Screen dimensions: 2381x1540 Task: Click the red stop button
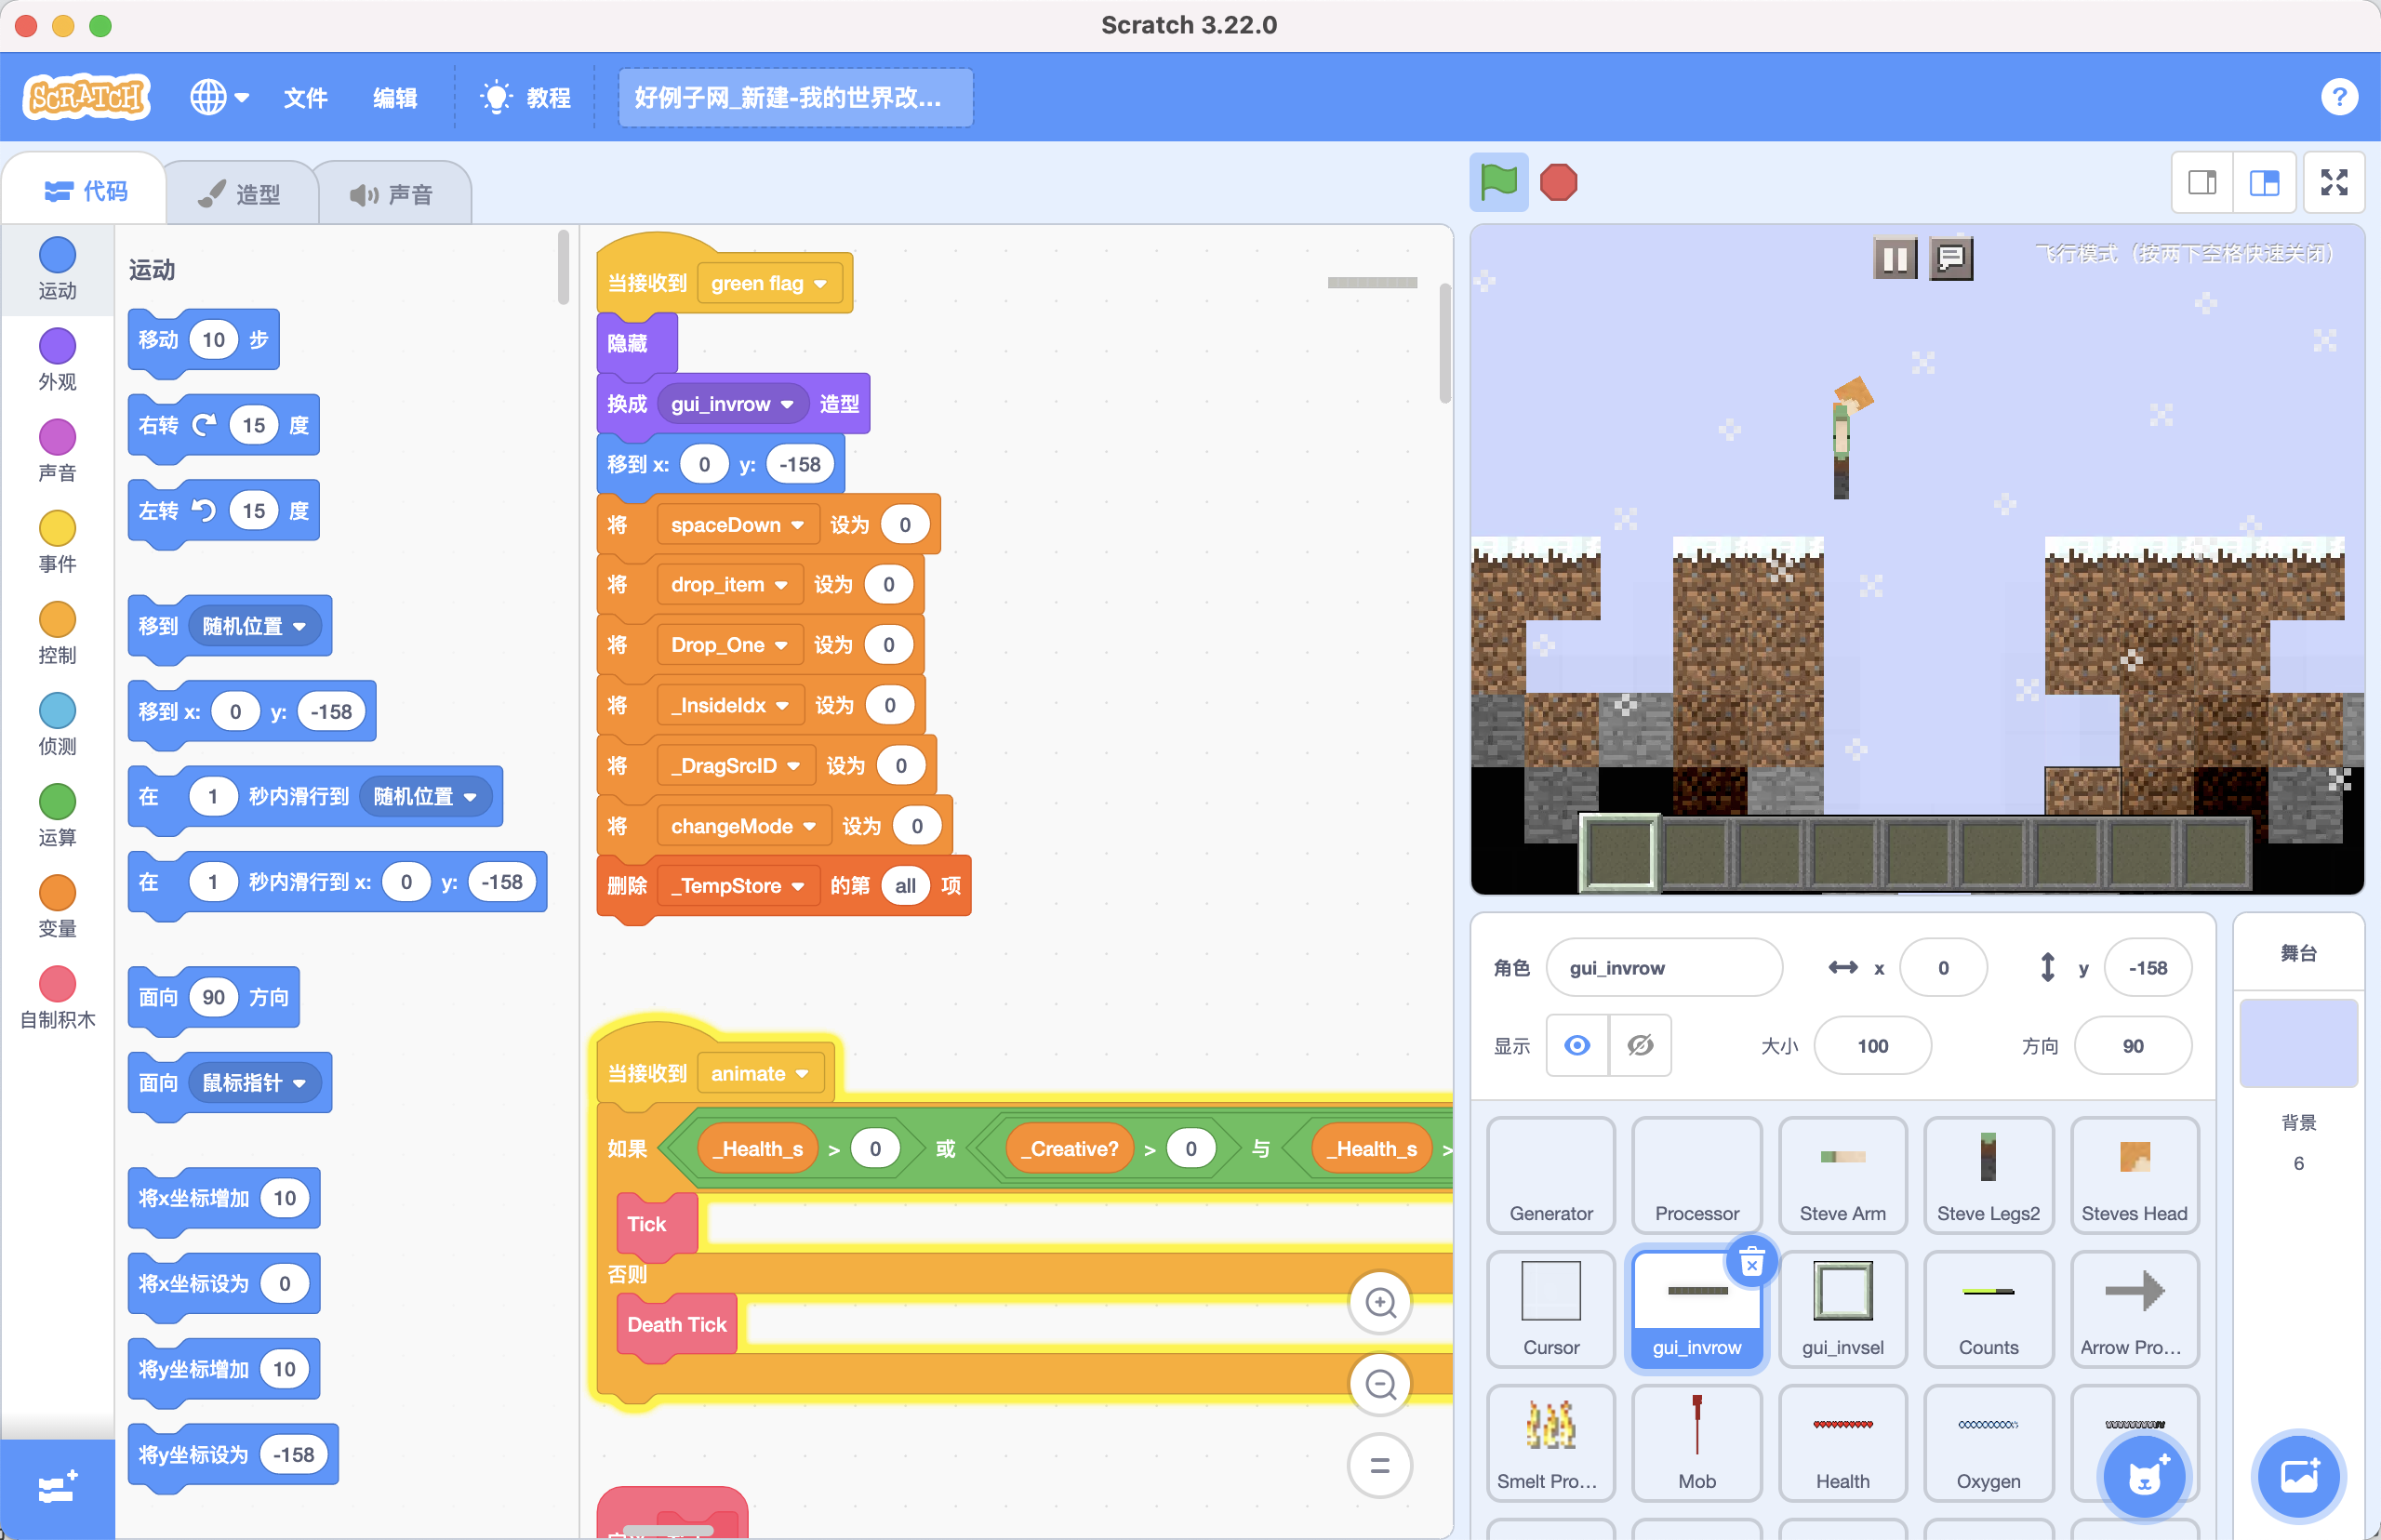(x=1558, y=182)
